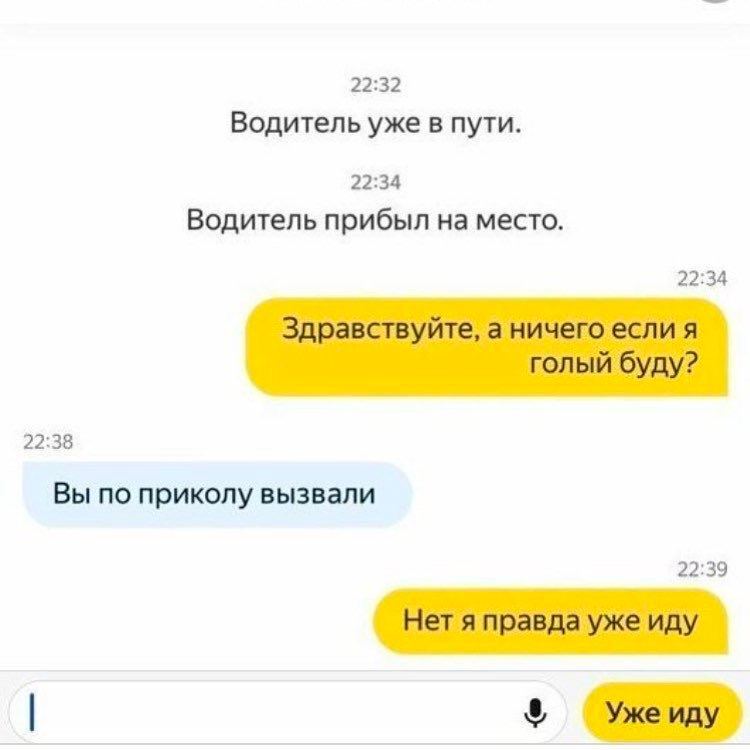The width and height of the screenshot is (750, 750).
Task: Select the driver's "Вы по приколу вызвали" bubble
Action: tap(217, 494)
